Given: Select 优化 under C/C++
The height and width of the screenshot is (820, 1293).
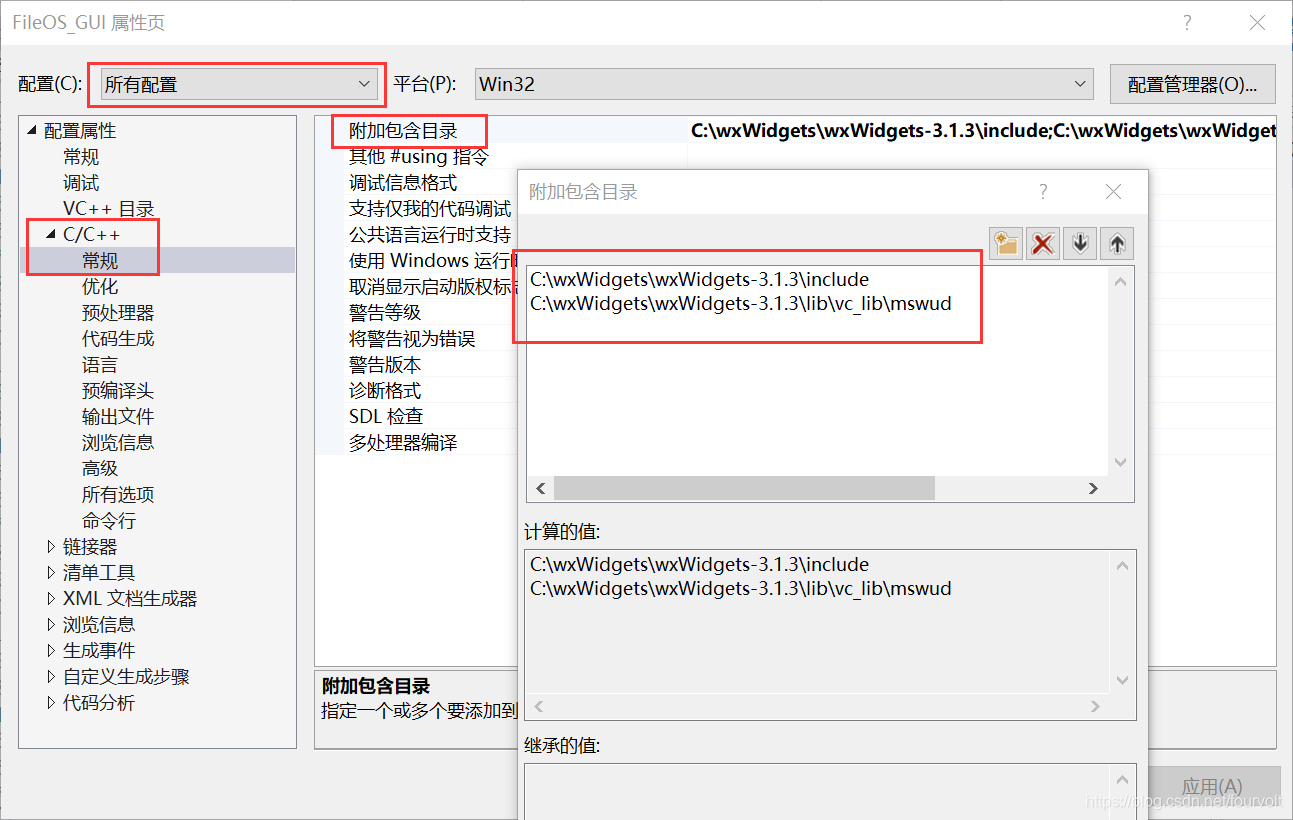Looking at the screenshot, I should point(100,287).
